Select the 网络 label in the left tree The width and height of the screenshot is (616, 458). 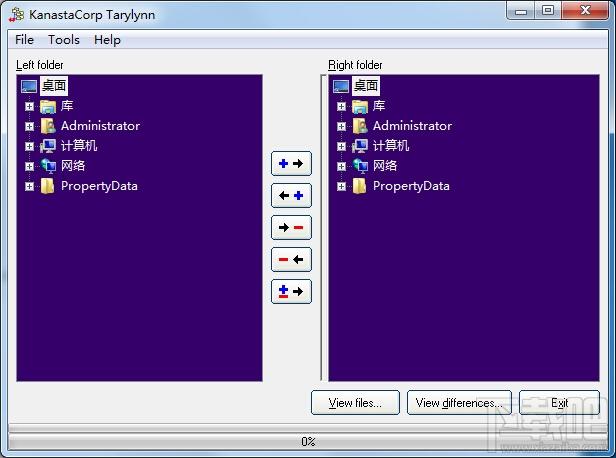point(73,166)
